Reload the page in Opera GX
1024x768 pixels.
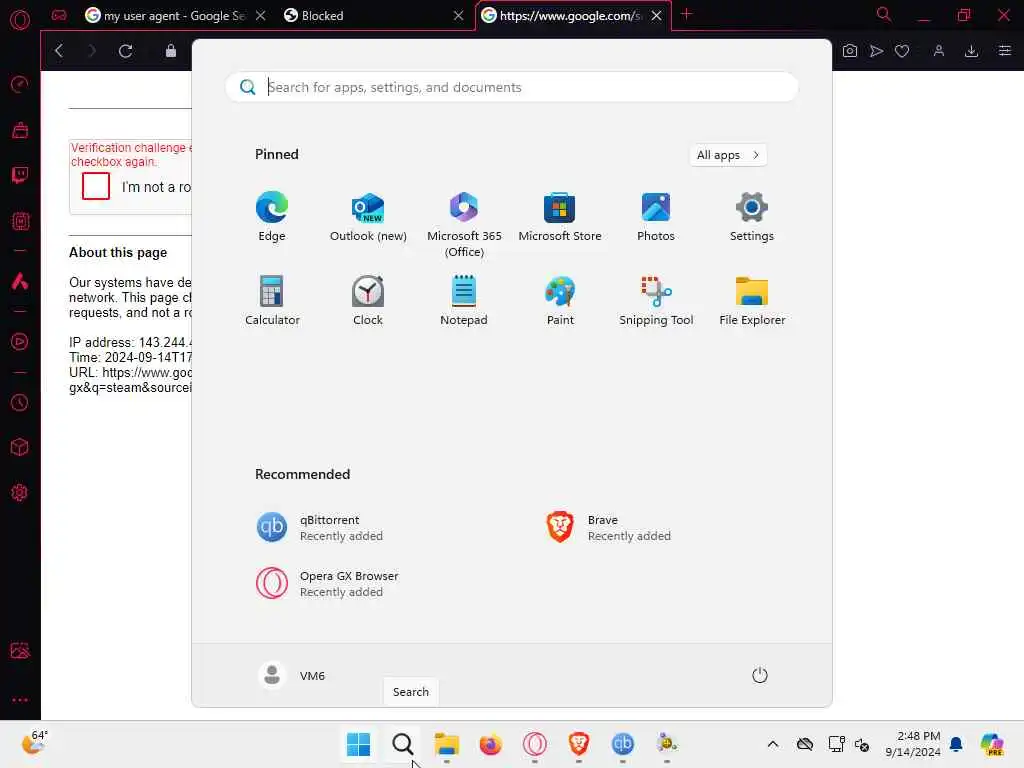click(125, 51)
